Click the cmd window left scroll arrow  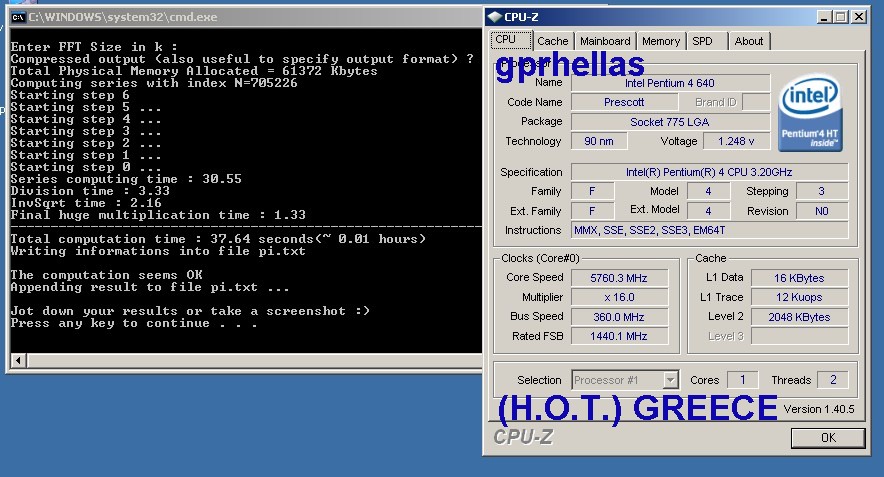18,360
